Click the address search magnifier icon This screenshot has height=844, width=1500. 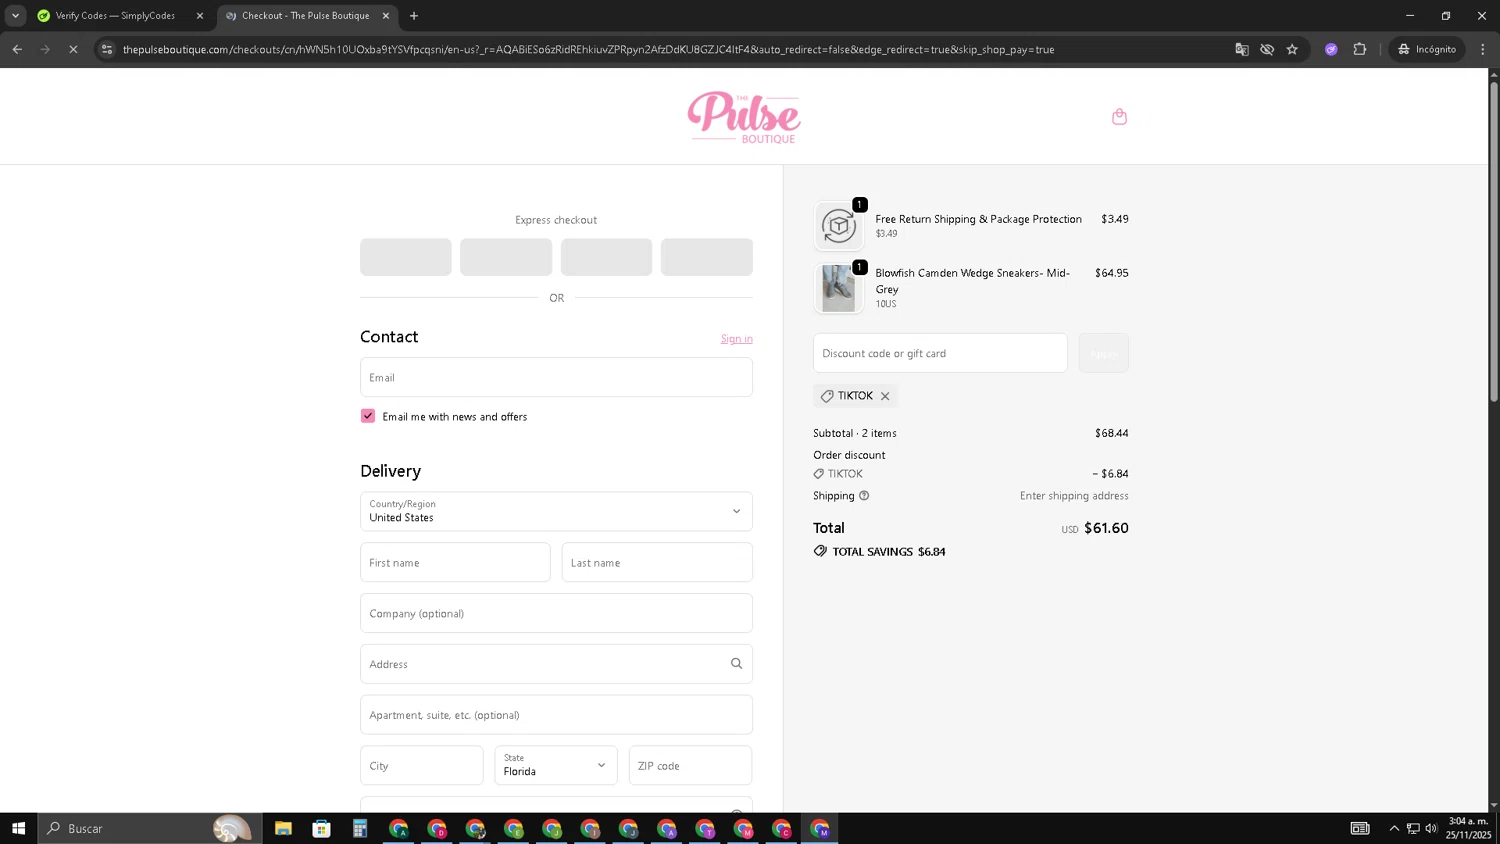[x=736, y=664]
